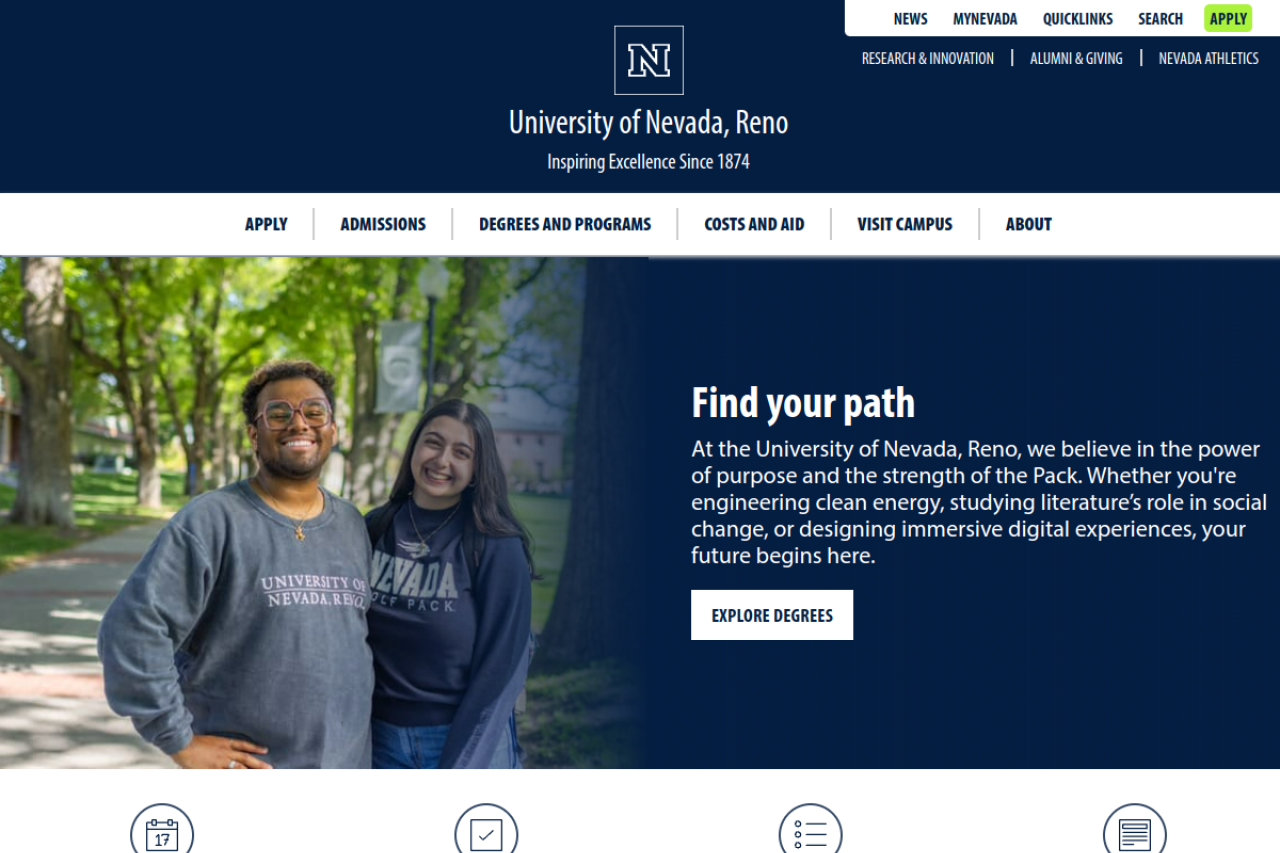1280x853 pixels.
Task: Open the News link
Action: point(910,19)
